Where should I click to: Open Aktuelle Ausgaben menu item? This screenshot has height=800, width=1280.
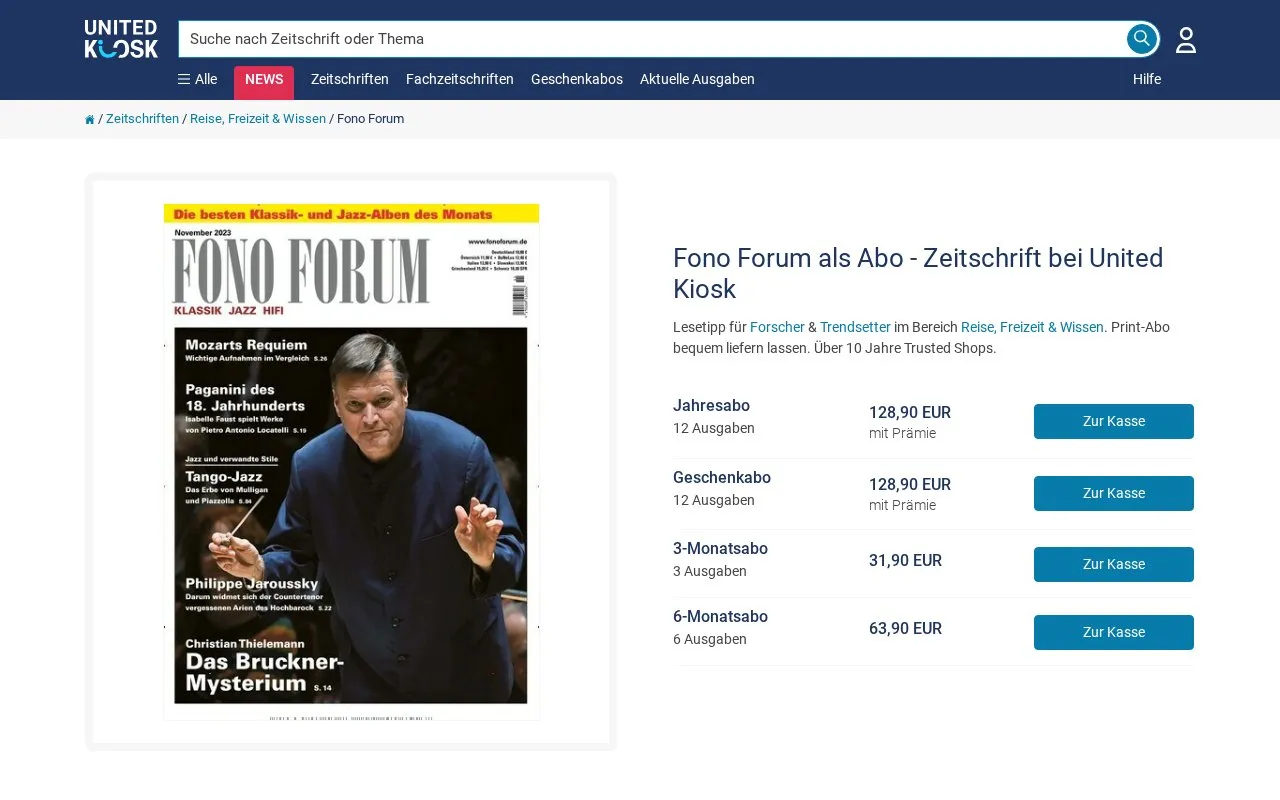tap(697, 79)
